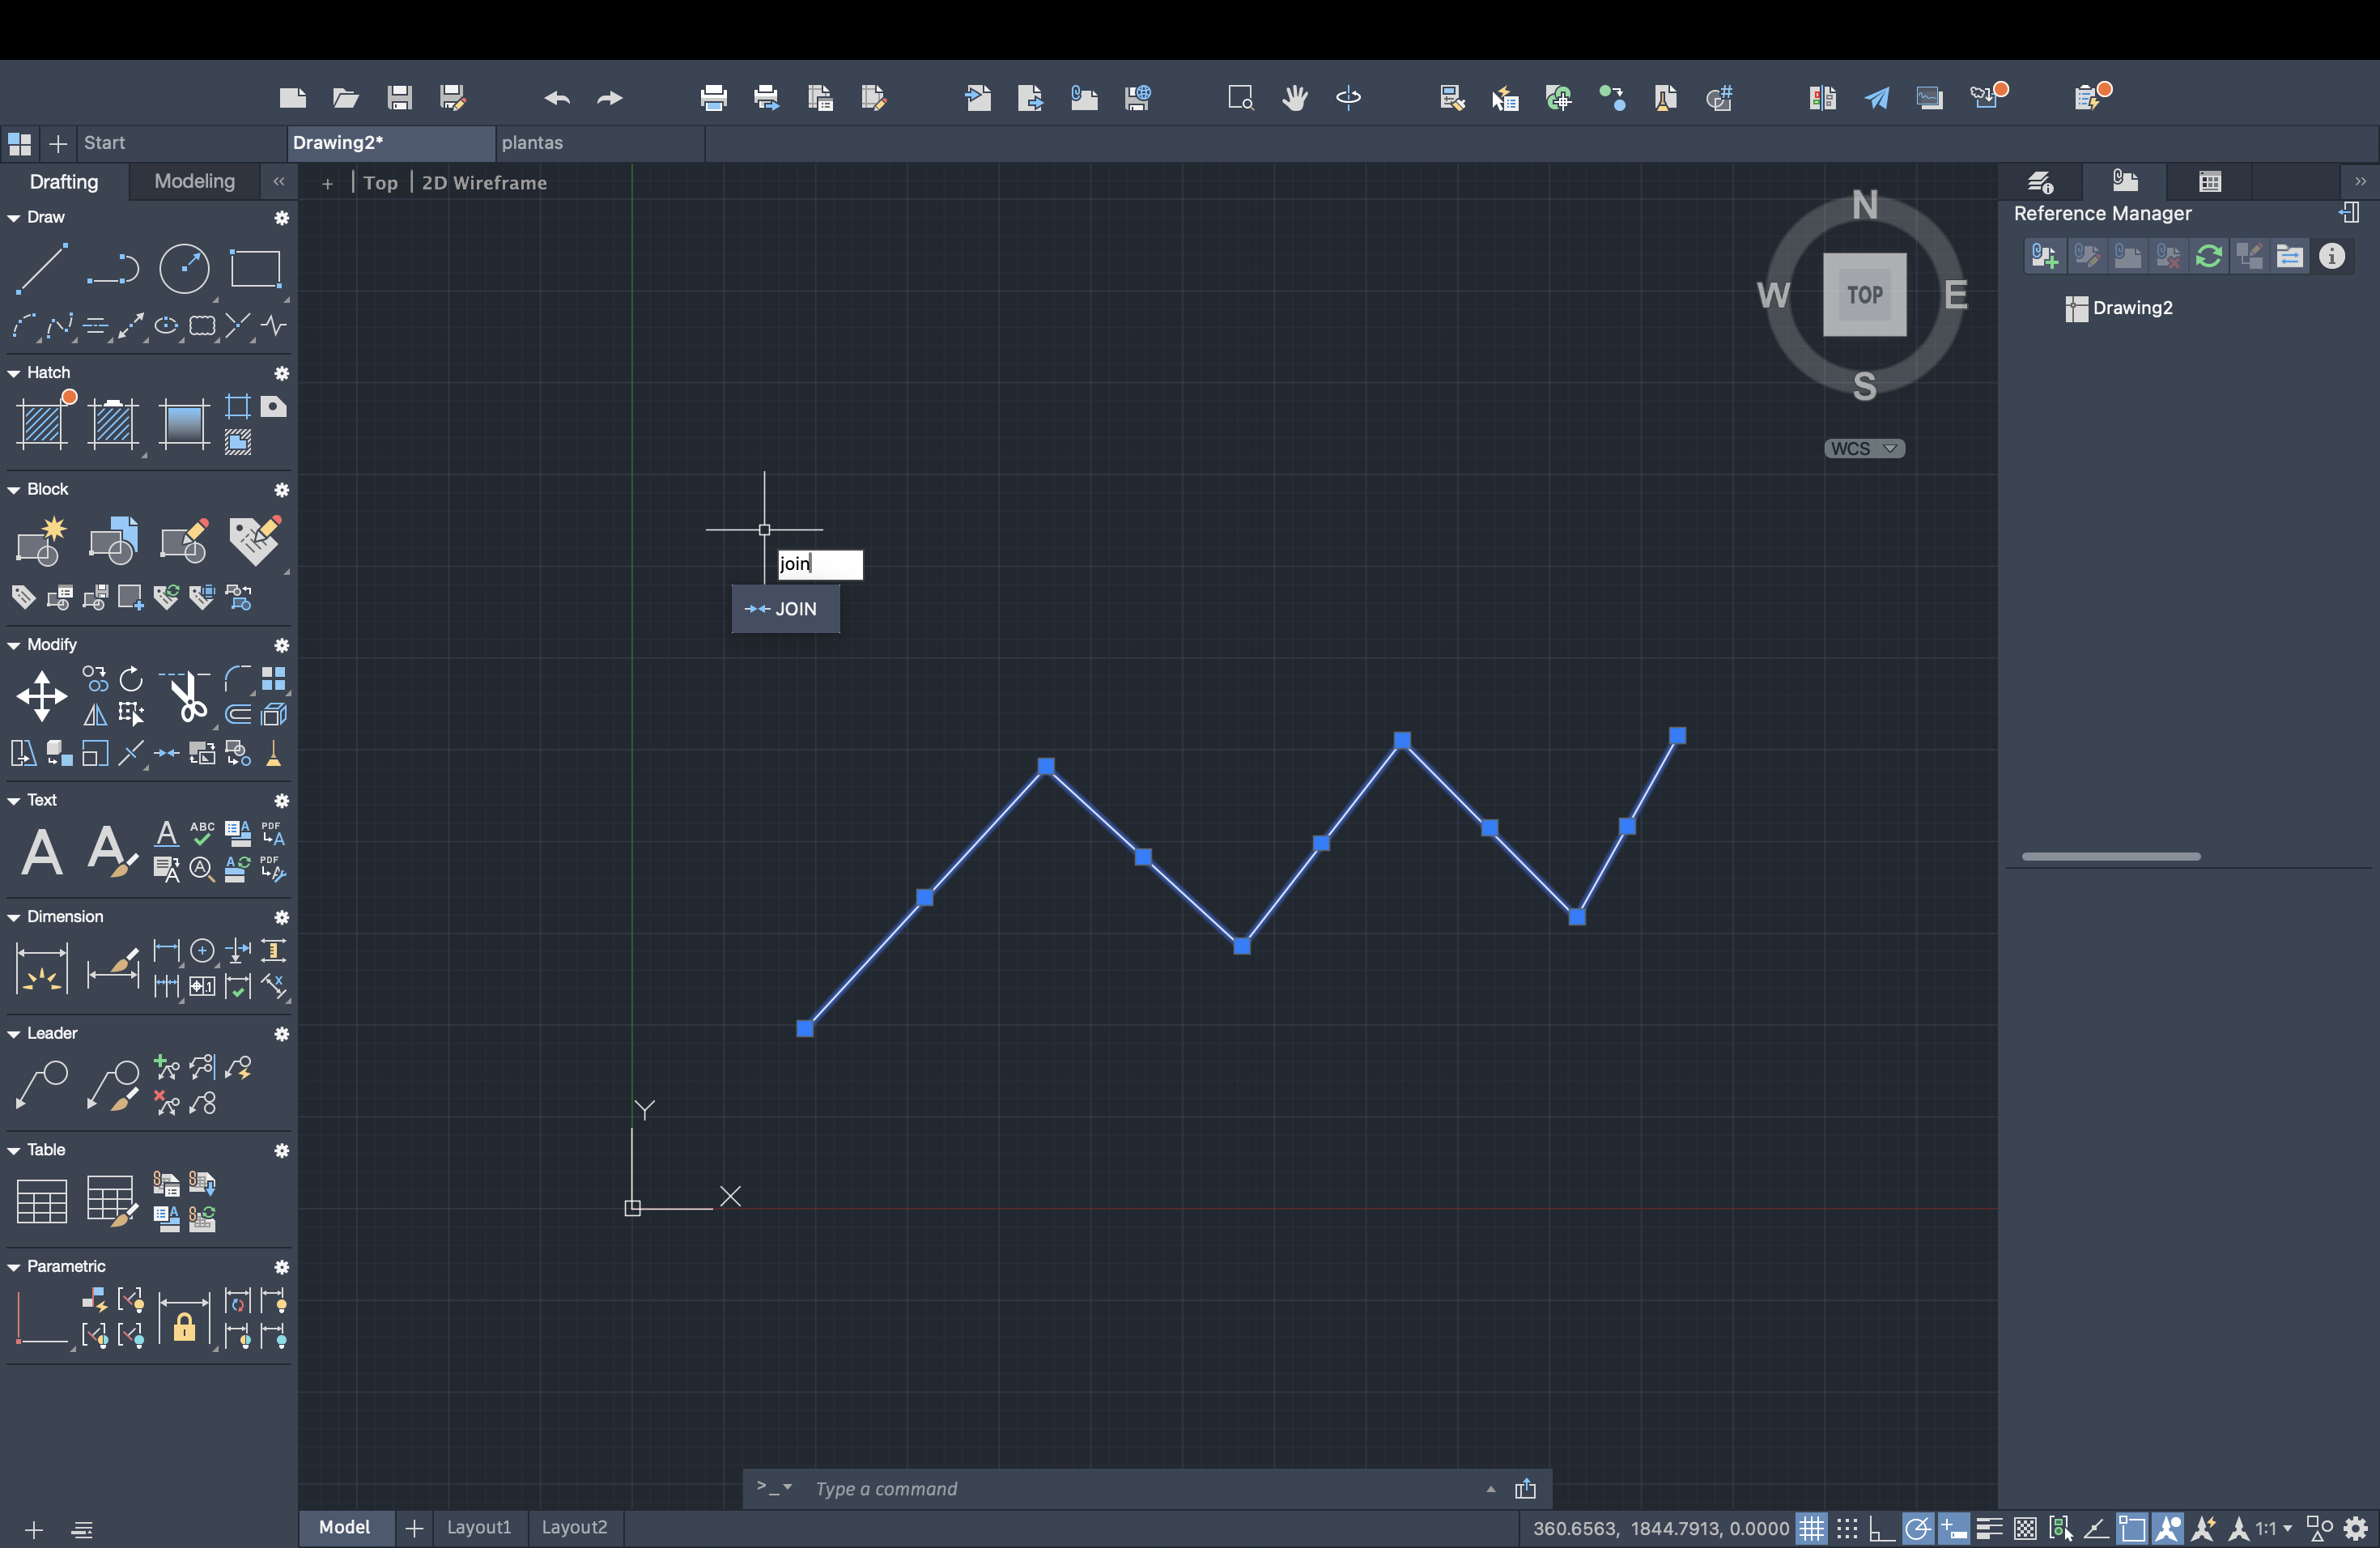Switch to the Layout1 tab
Image resolution: width=2380 pixels, height=1548 pixels.
pos(478,1527)
